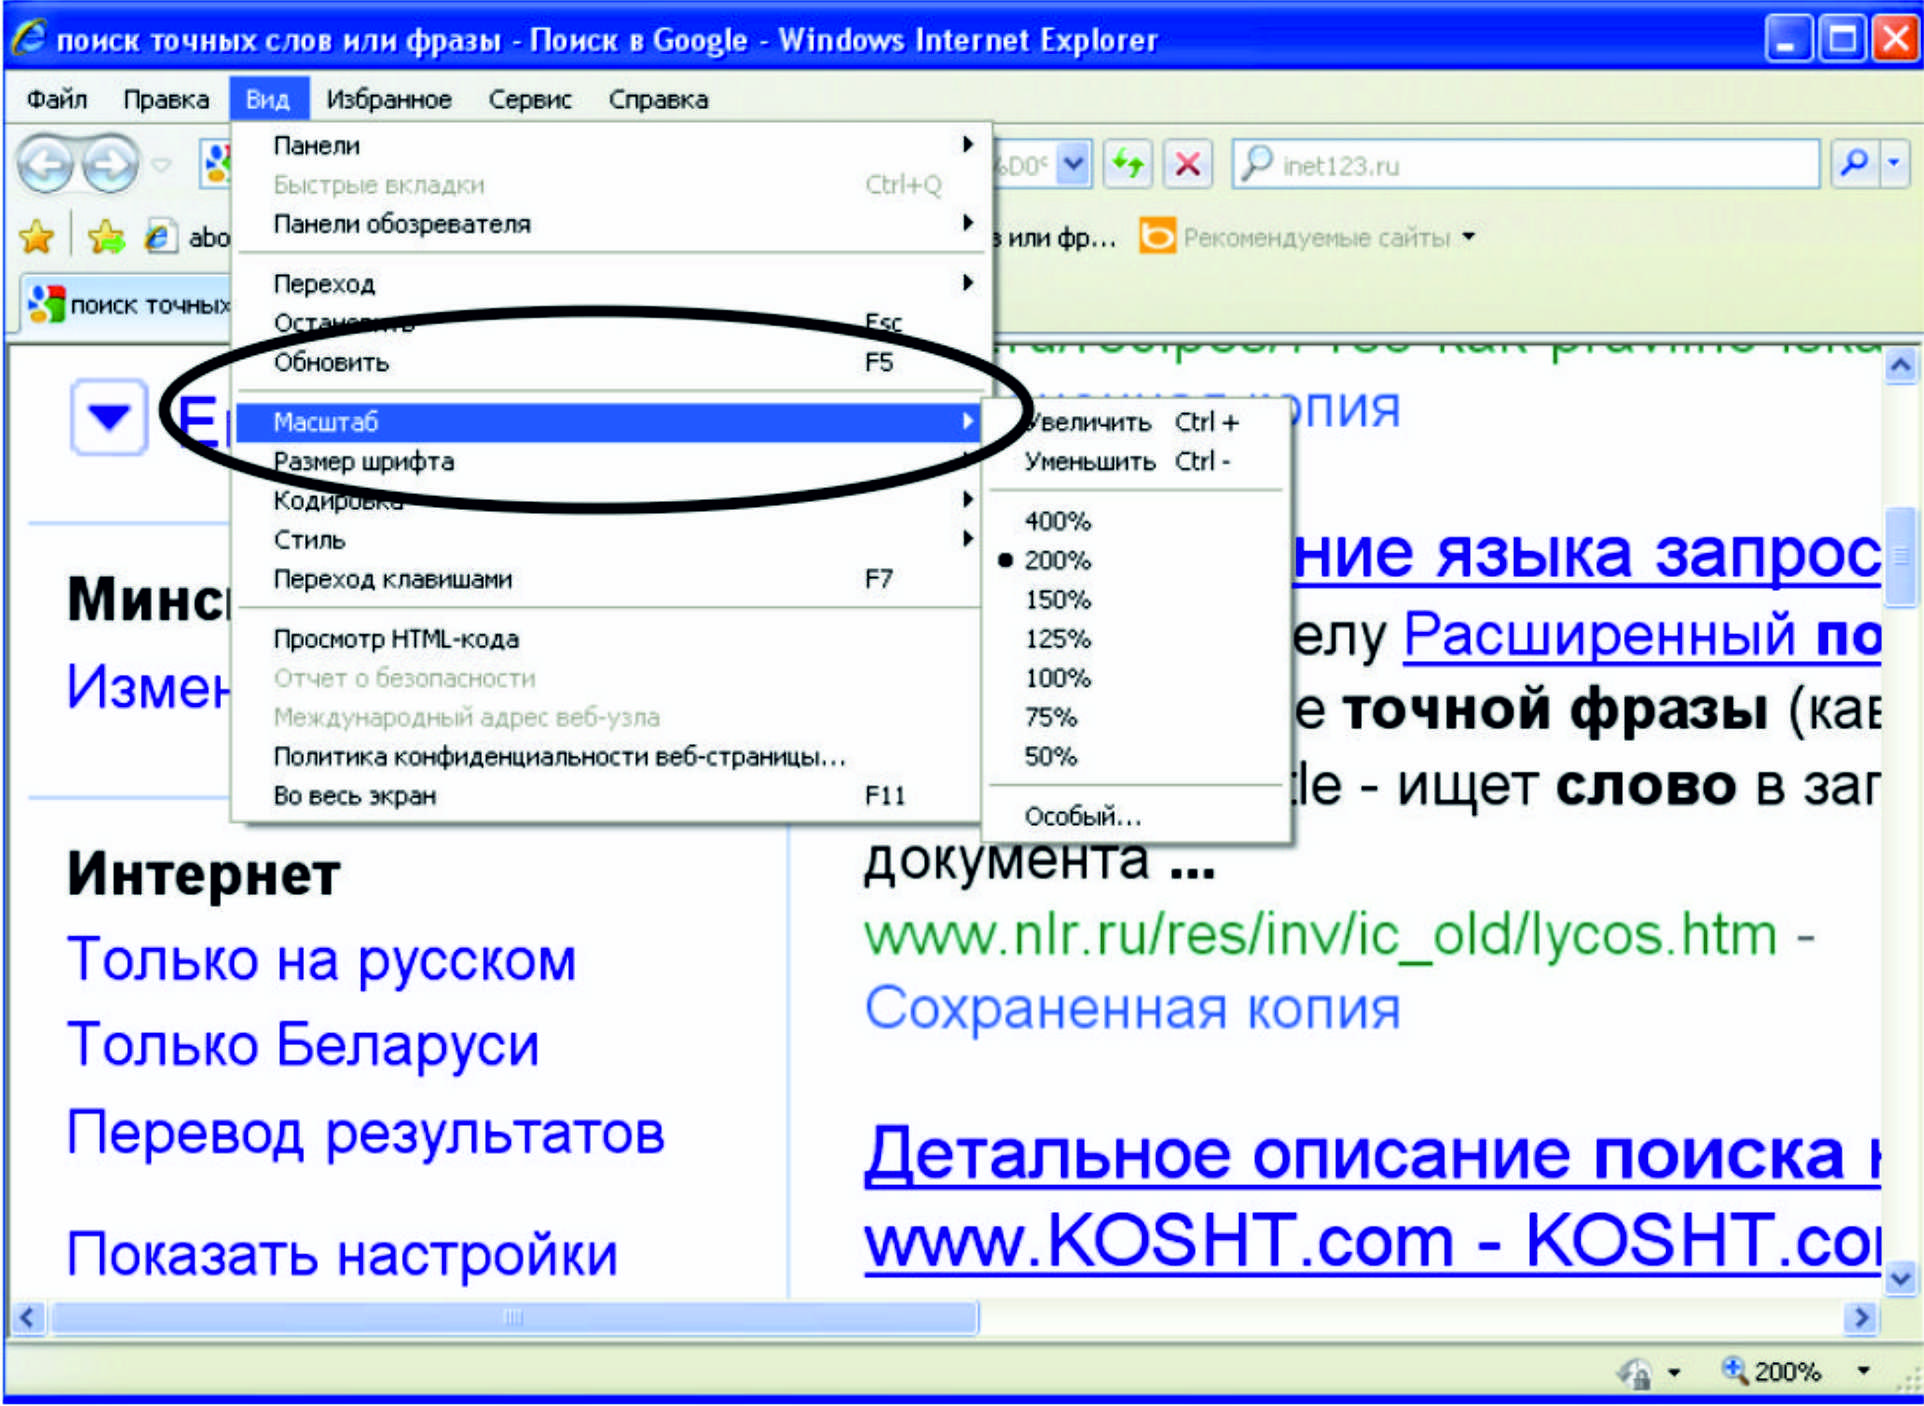This screenshot has height=1406, width=1924.
Task: Expand the Панели submenu
Action: pos(610,145)
